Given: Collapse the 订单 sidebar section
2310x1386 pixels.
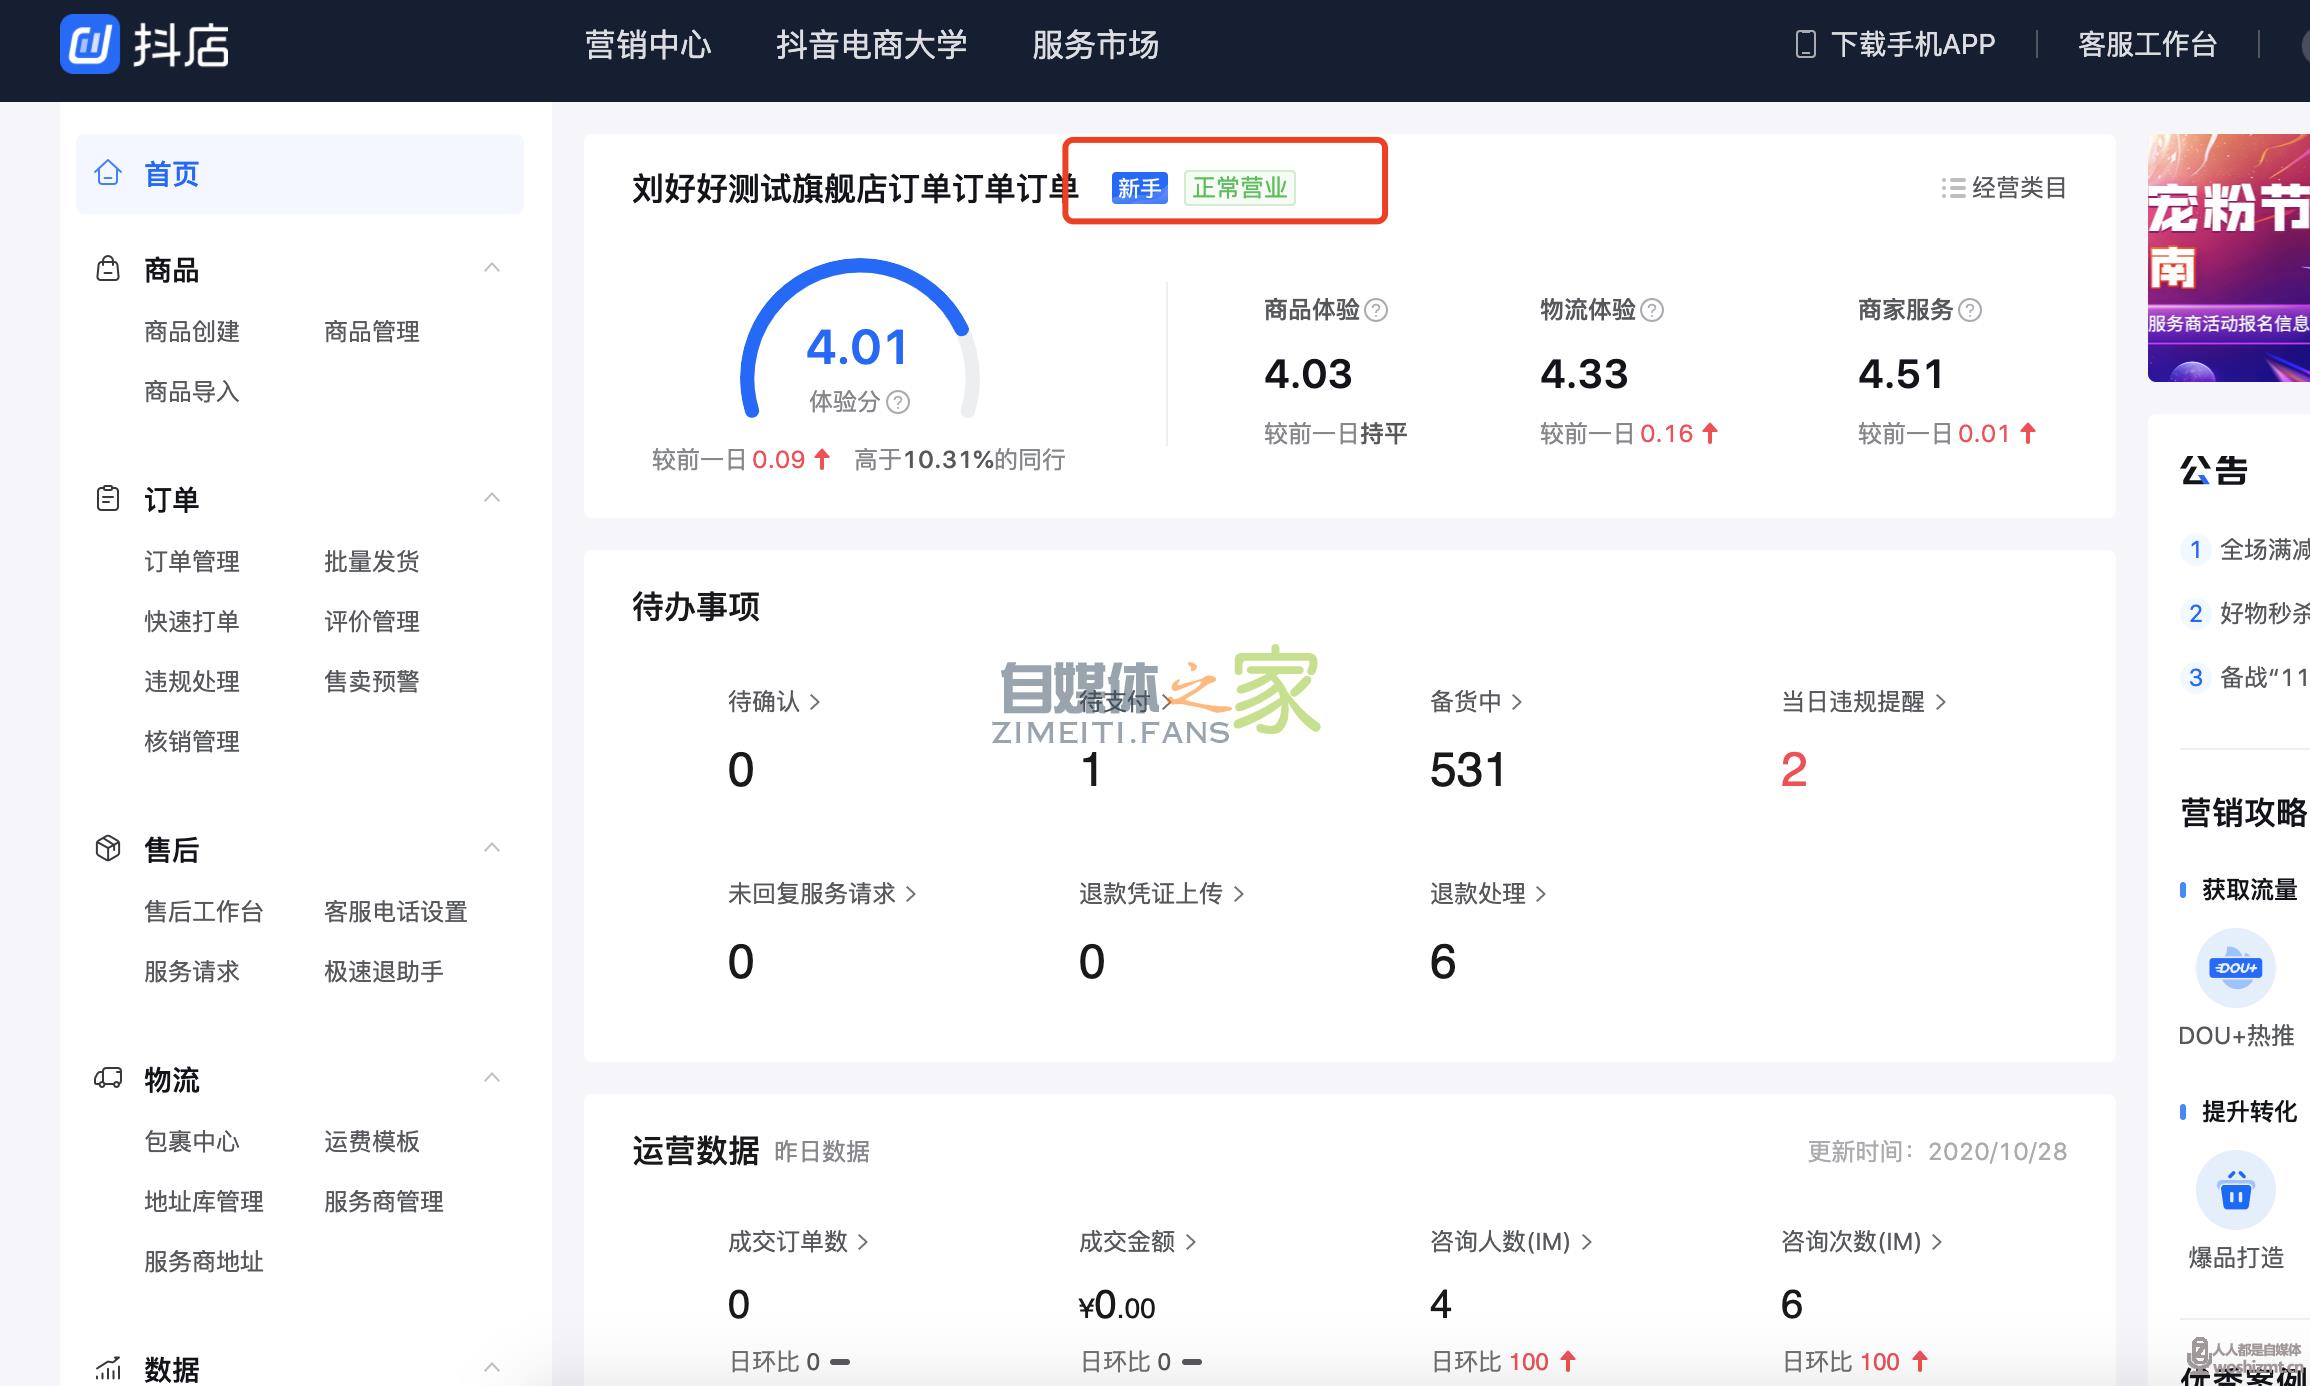Looking at the screenshot, I should click(491, 497).
